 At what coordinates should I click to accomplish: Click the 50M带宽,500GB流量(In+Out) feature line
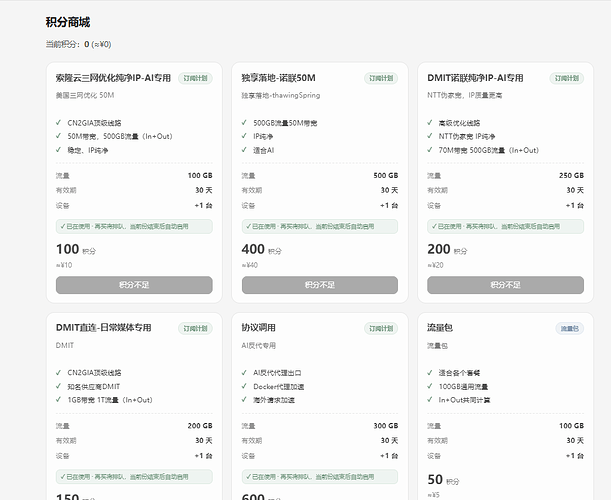[x=120, y=136]
